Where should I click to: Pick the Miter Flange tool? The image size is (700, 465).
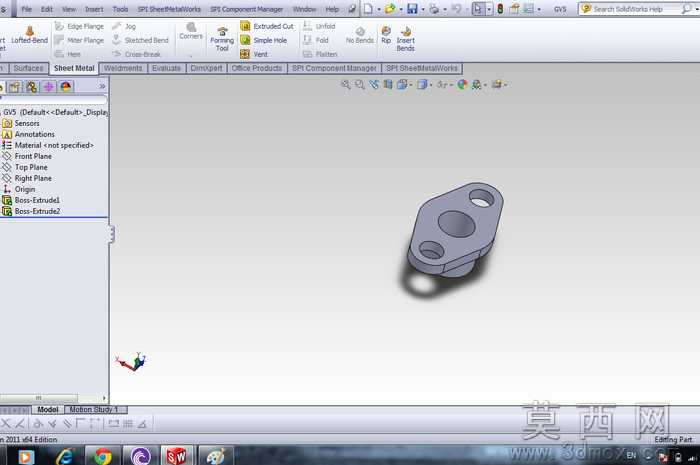tap(79, 40)
